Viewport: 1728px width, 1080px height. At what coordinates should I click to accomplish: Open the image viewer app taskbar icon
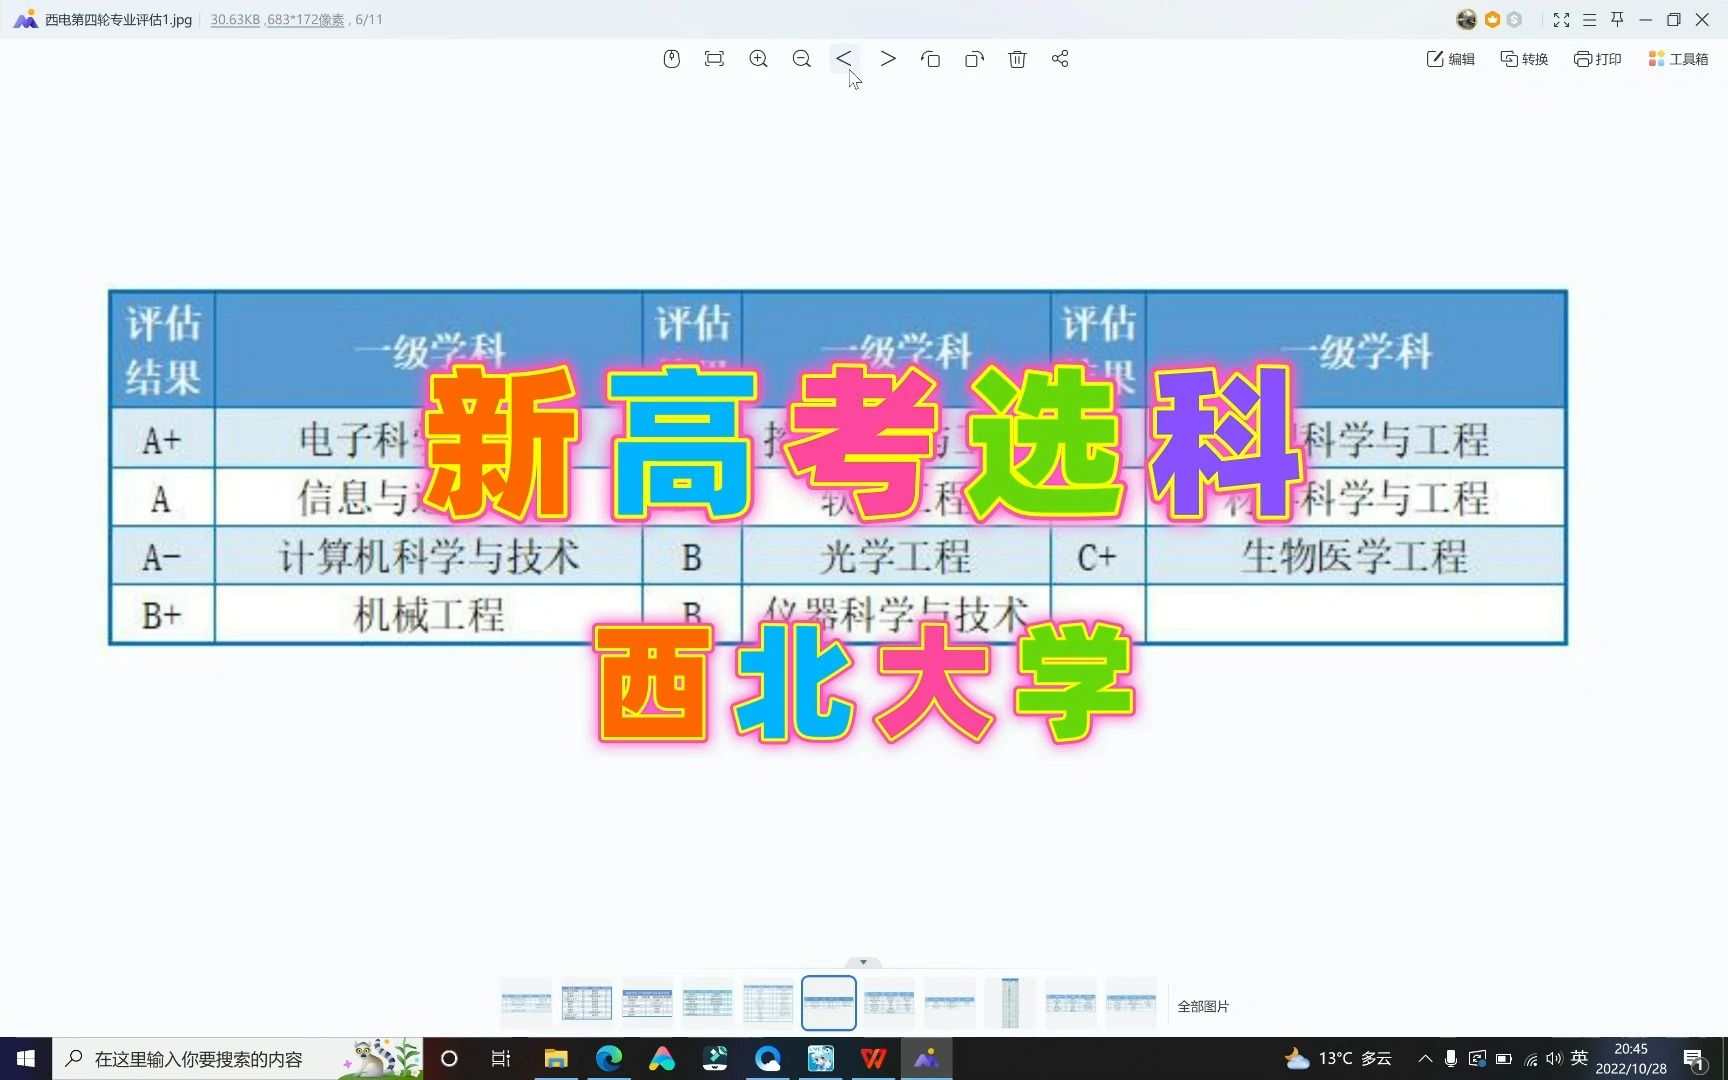coord(926,1058)
